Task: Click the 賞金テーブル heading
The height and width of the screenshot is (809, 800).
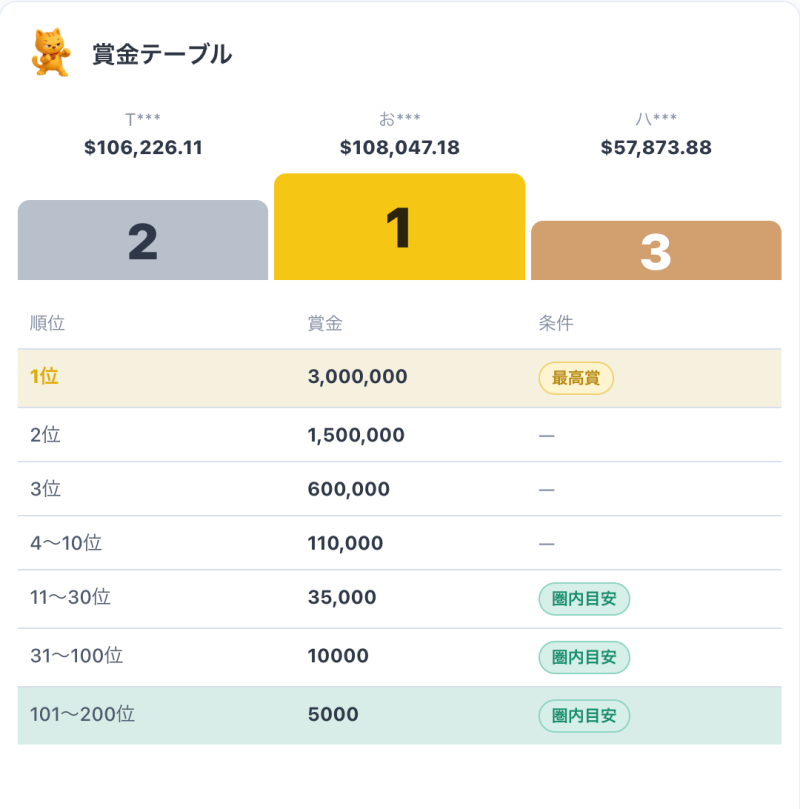Action: (x=162, y=54)
